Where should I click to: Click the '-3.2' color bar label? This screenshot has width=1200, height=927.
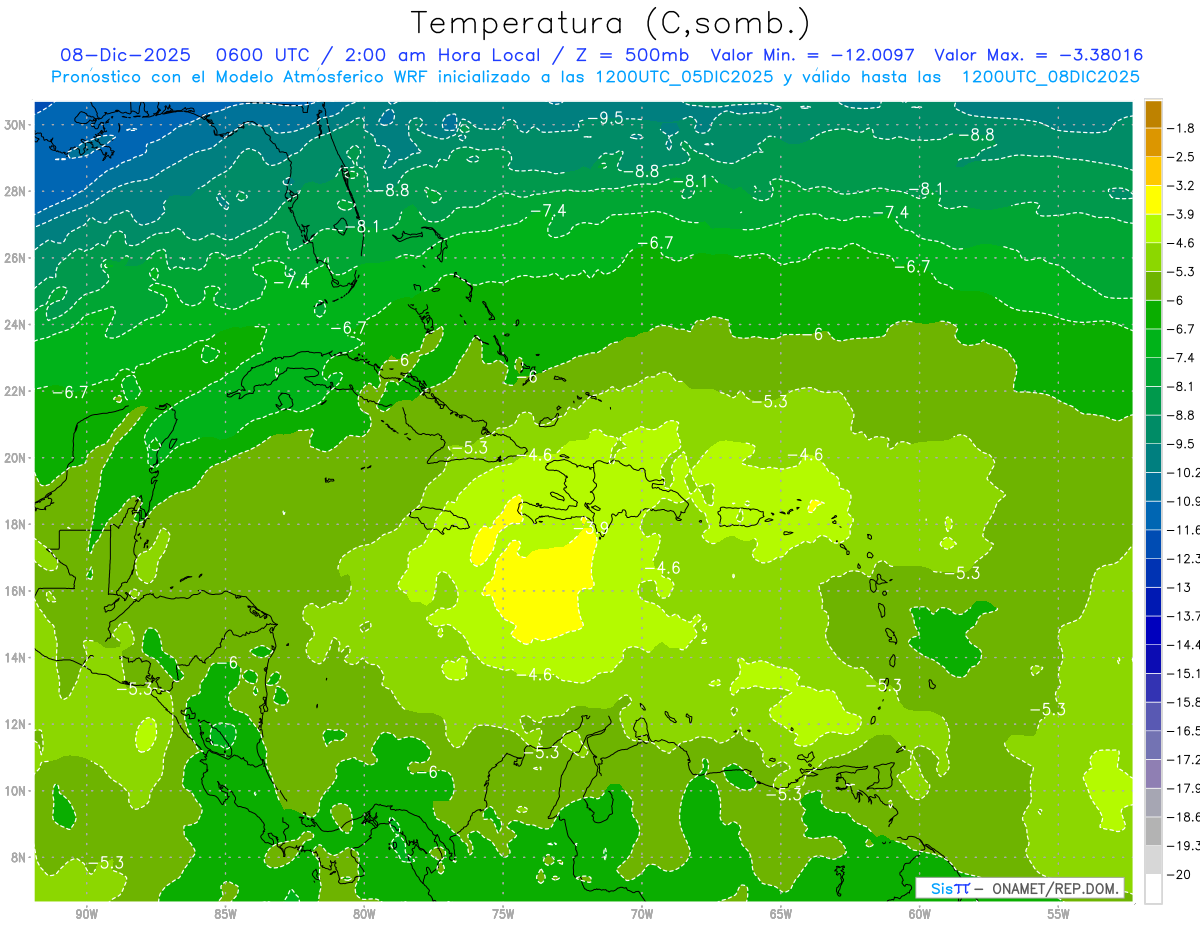pyautogui.click(x=1181, y=186)
